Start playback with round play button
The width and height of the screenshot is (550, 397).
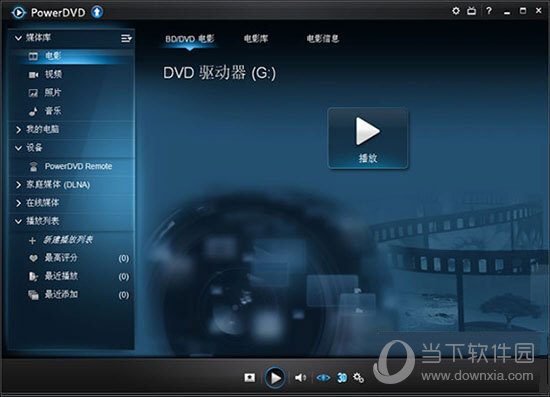(275, 378)
